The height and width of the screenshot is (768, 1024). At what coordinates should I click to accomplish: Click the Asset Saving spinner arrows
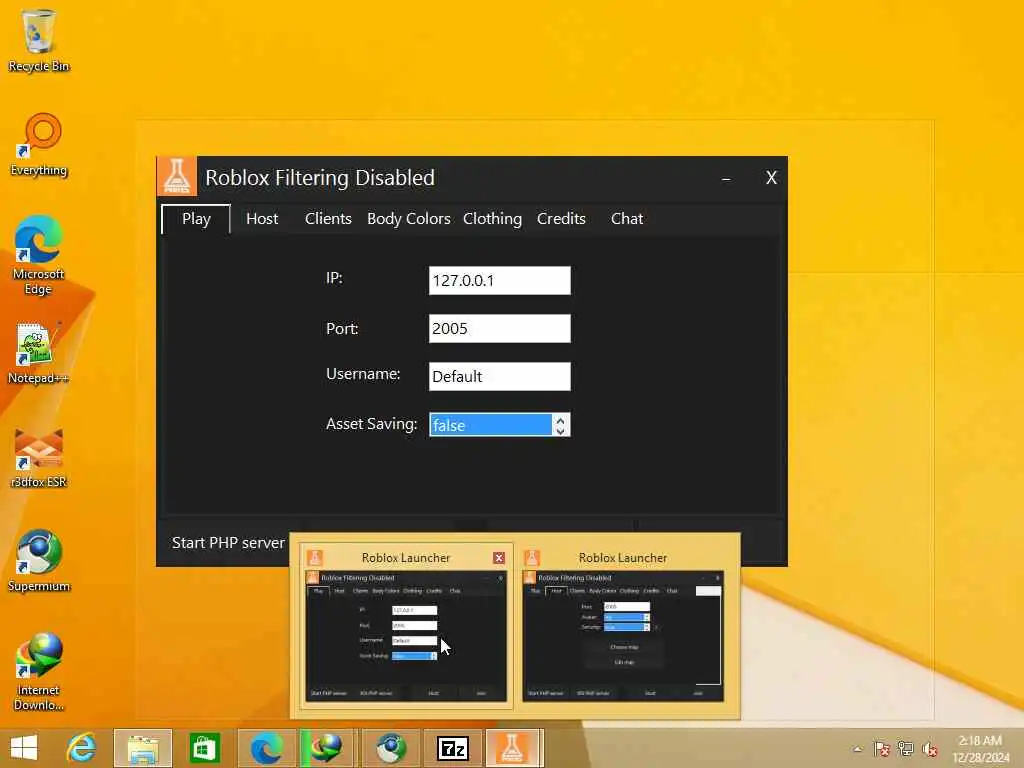click(x=561, y=424)
